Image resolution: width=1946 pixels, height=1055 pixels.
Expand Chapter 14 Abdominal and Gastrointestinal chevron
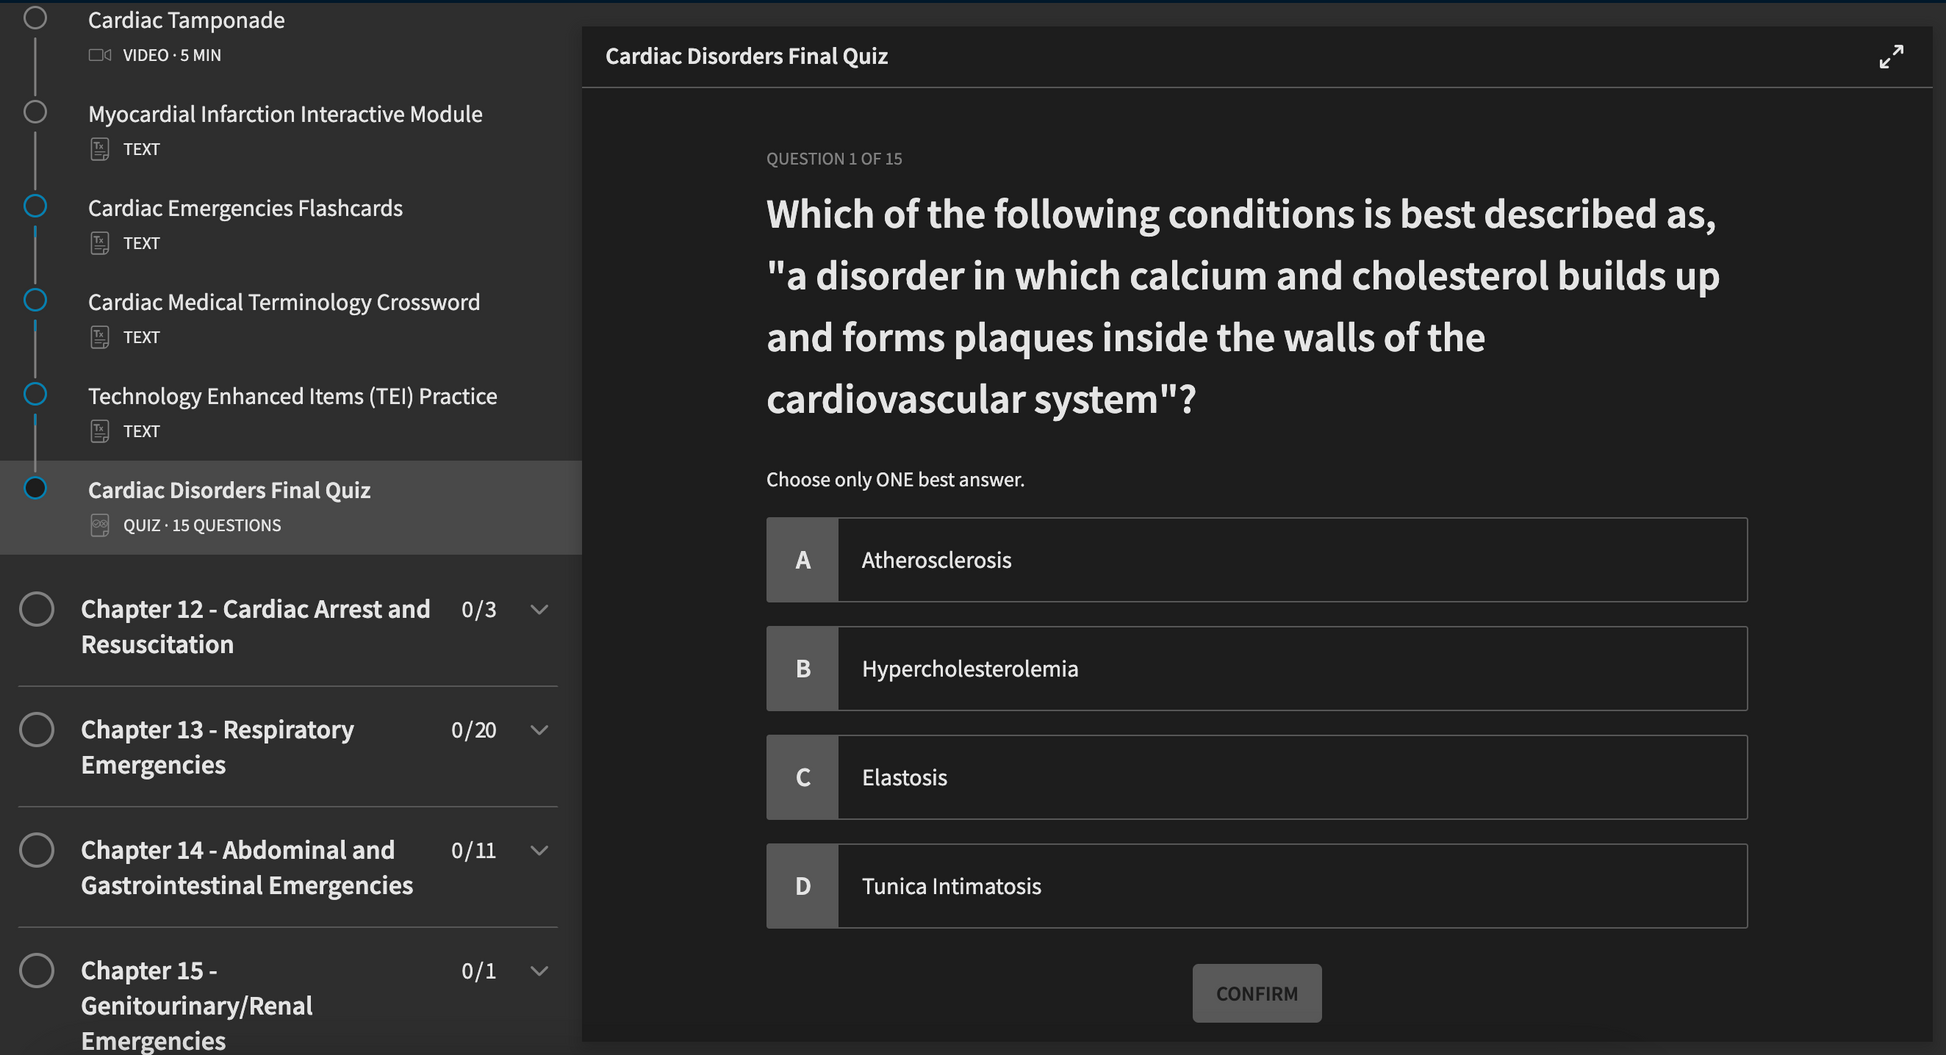click(x=539, y=851)
